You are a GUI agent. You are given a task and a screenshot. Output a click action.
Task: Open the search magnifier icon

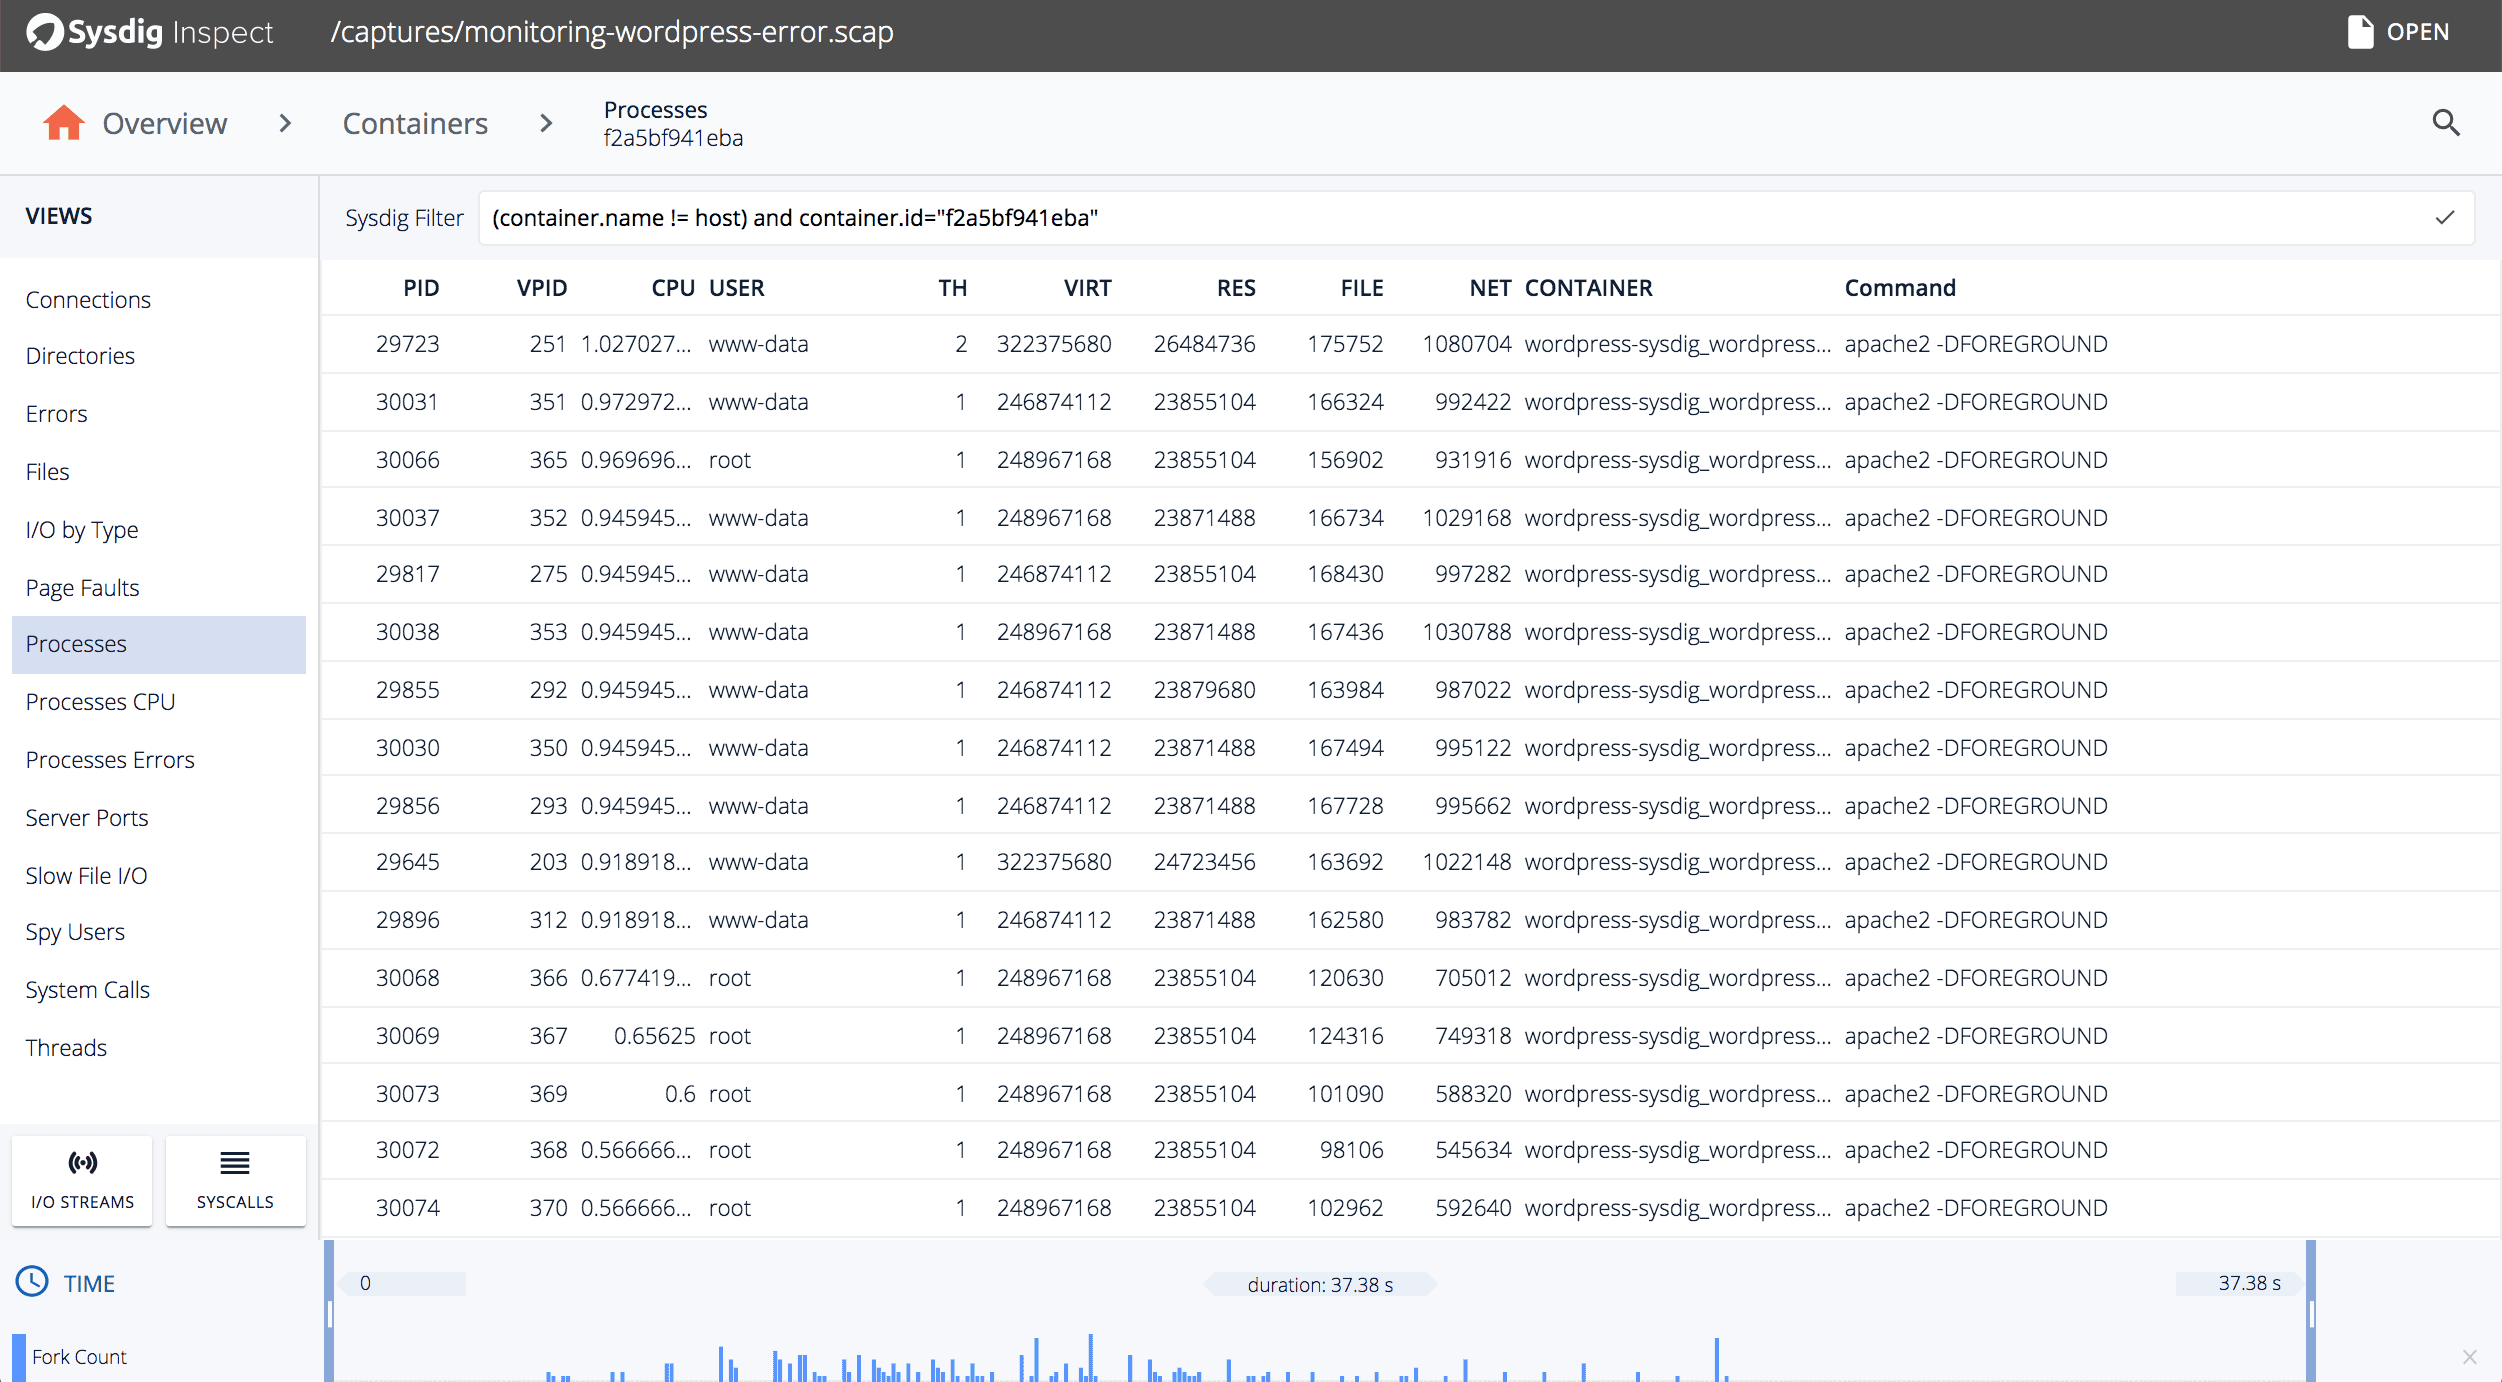click(x=2445, y=123)
